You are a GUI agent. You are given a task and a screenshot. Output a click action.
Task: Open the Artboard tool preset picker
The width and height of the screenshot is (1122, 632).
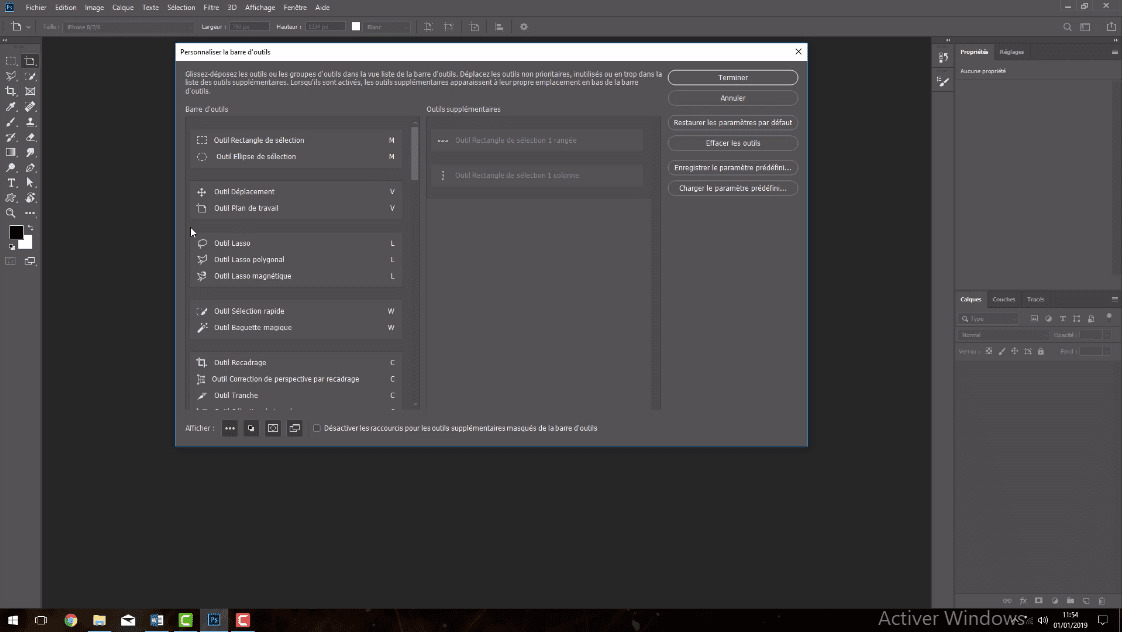pos(20,27)
